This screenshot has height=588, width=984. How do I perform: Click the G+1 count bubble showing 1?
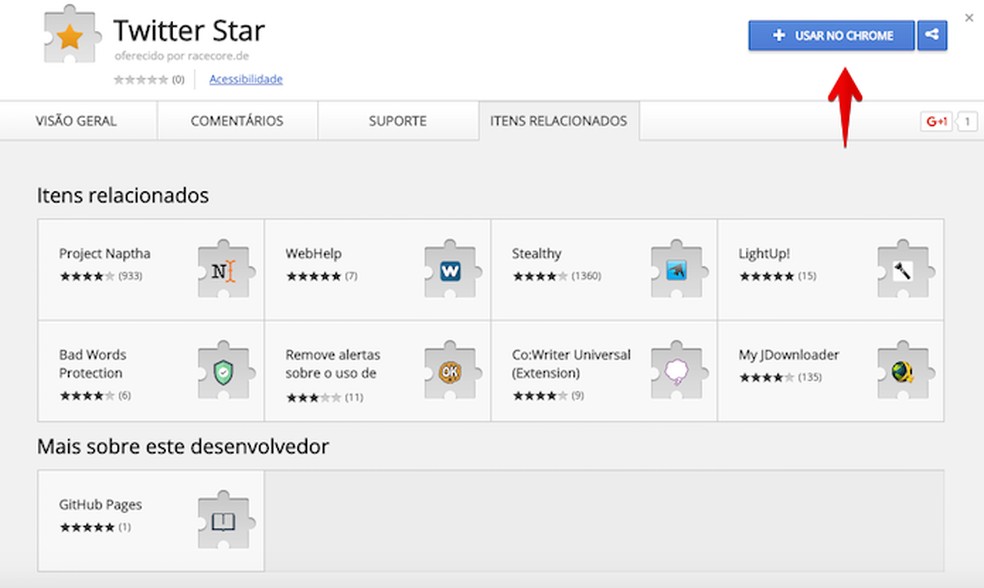pos(967,121)
